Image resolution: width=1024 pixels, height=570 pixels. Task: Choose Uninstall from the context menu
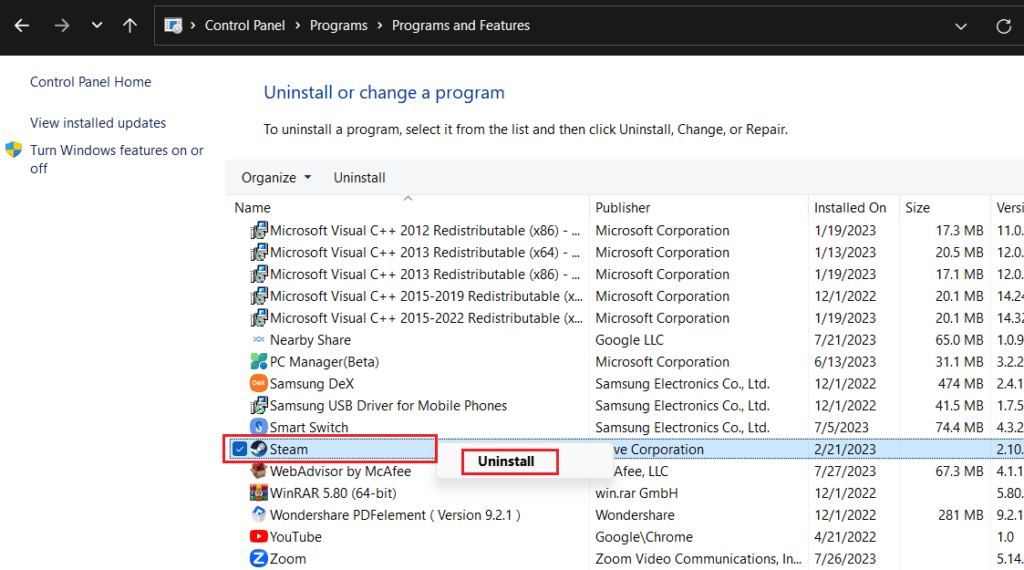pos(506,462)
